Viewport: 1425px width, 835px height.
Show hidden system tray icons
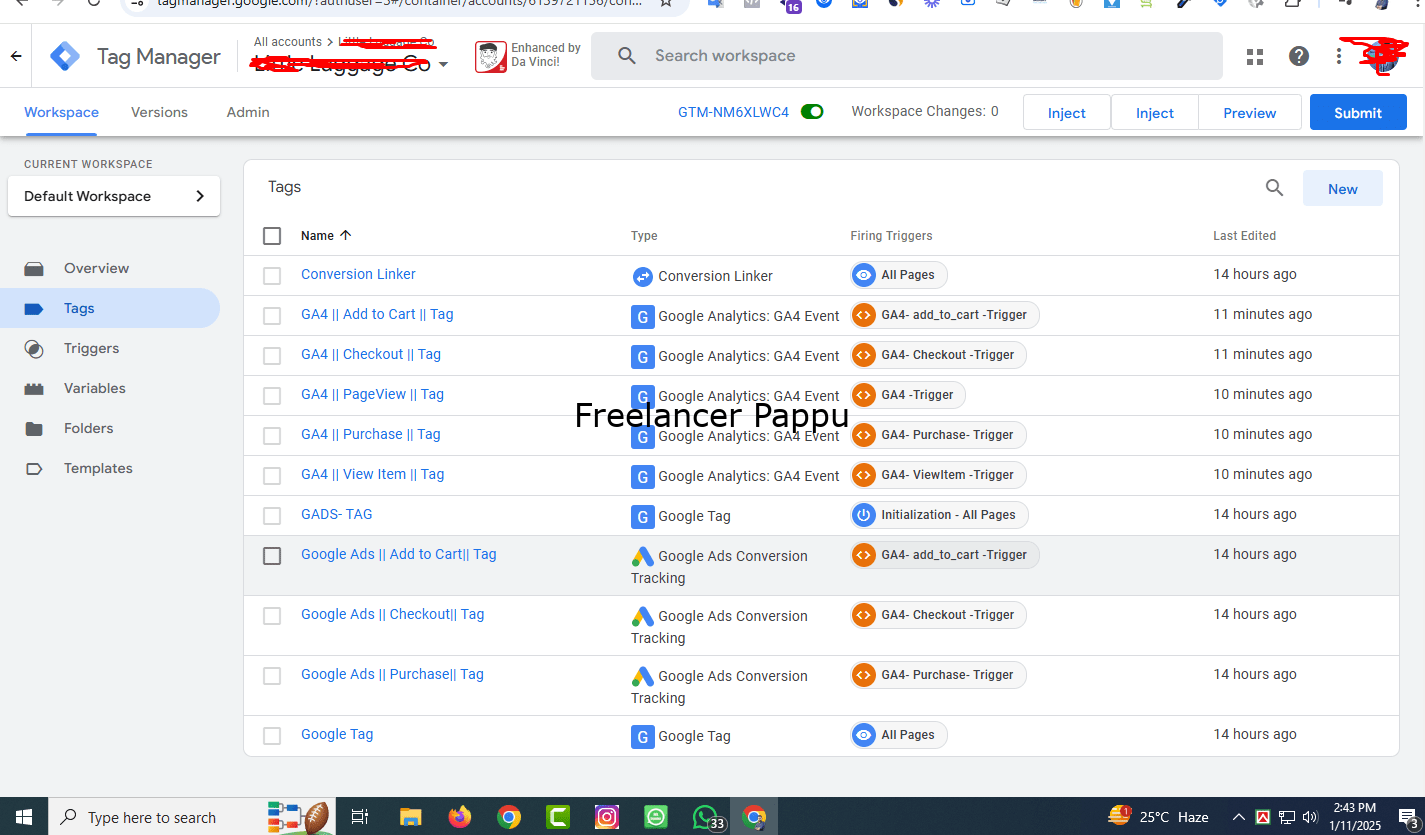[x=1238, y=817]
